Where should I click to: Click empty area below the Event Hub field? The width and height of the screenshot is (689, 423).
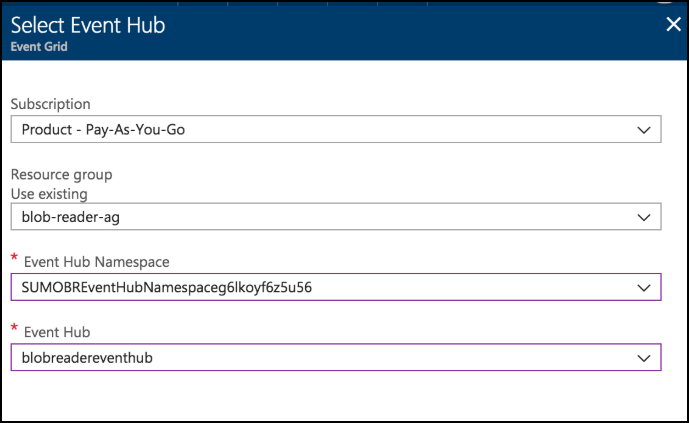340,395
